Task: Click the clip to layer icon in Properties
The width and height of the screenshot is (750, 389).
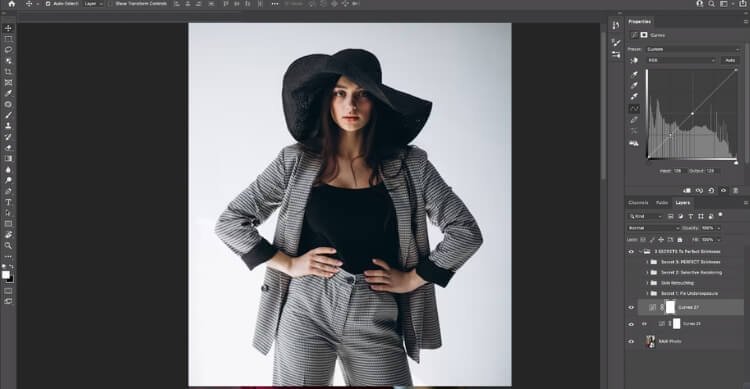Action: pyautogui.click(x=687, y=190)
